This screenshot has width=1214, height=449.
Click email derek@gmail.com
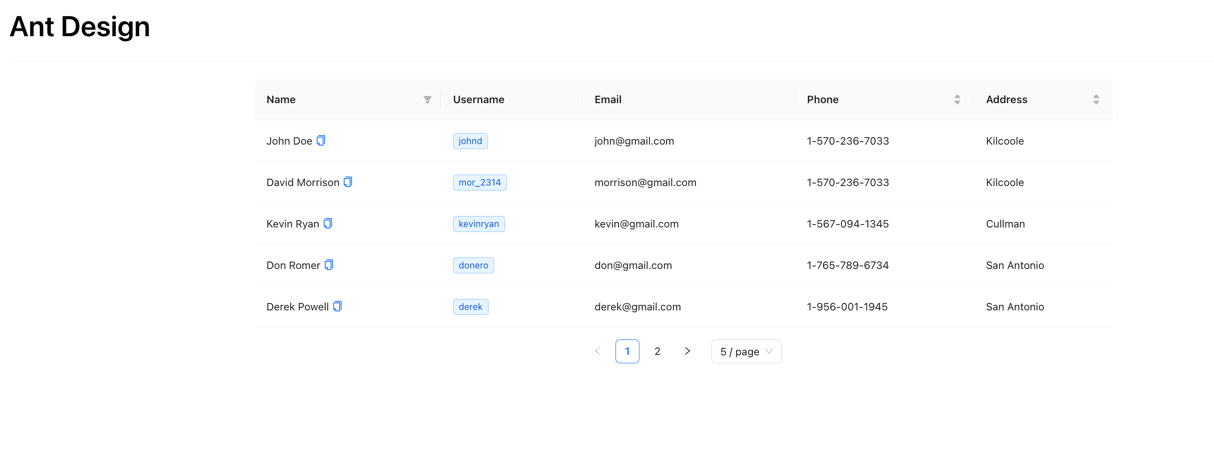[637, 307]
